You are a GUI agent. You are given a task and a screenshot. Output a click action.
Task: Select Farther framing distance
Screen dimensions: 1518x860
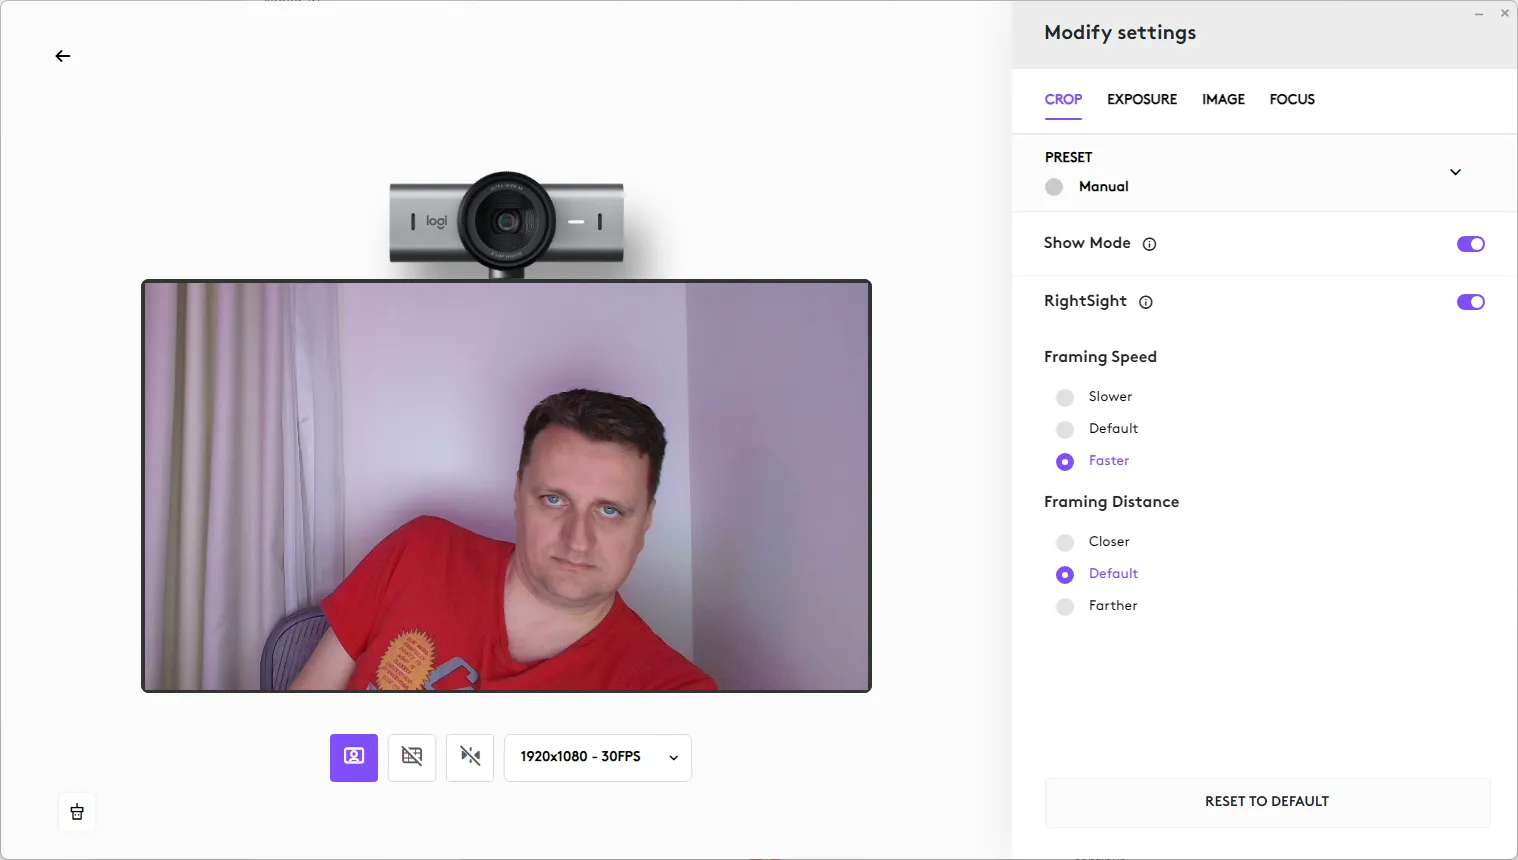pyautogui.click(x=1065, y=607)
